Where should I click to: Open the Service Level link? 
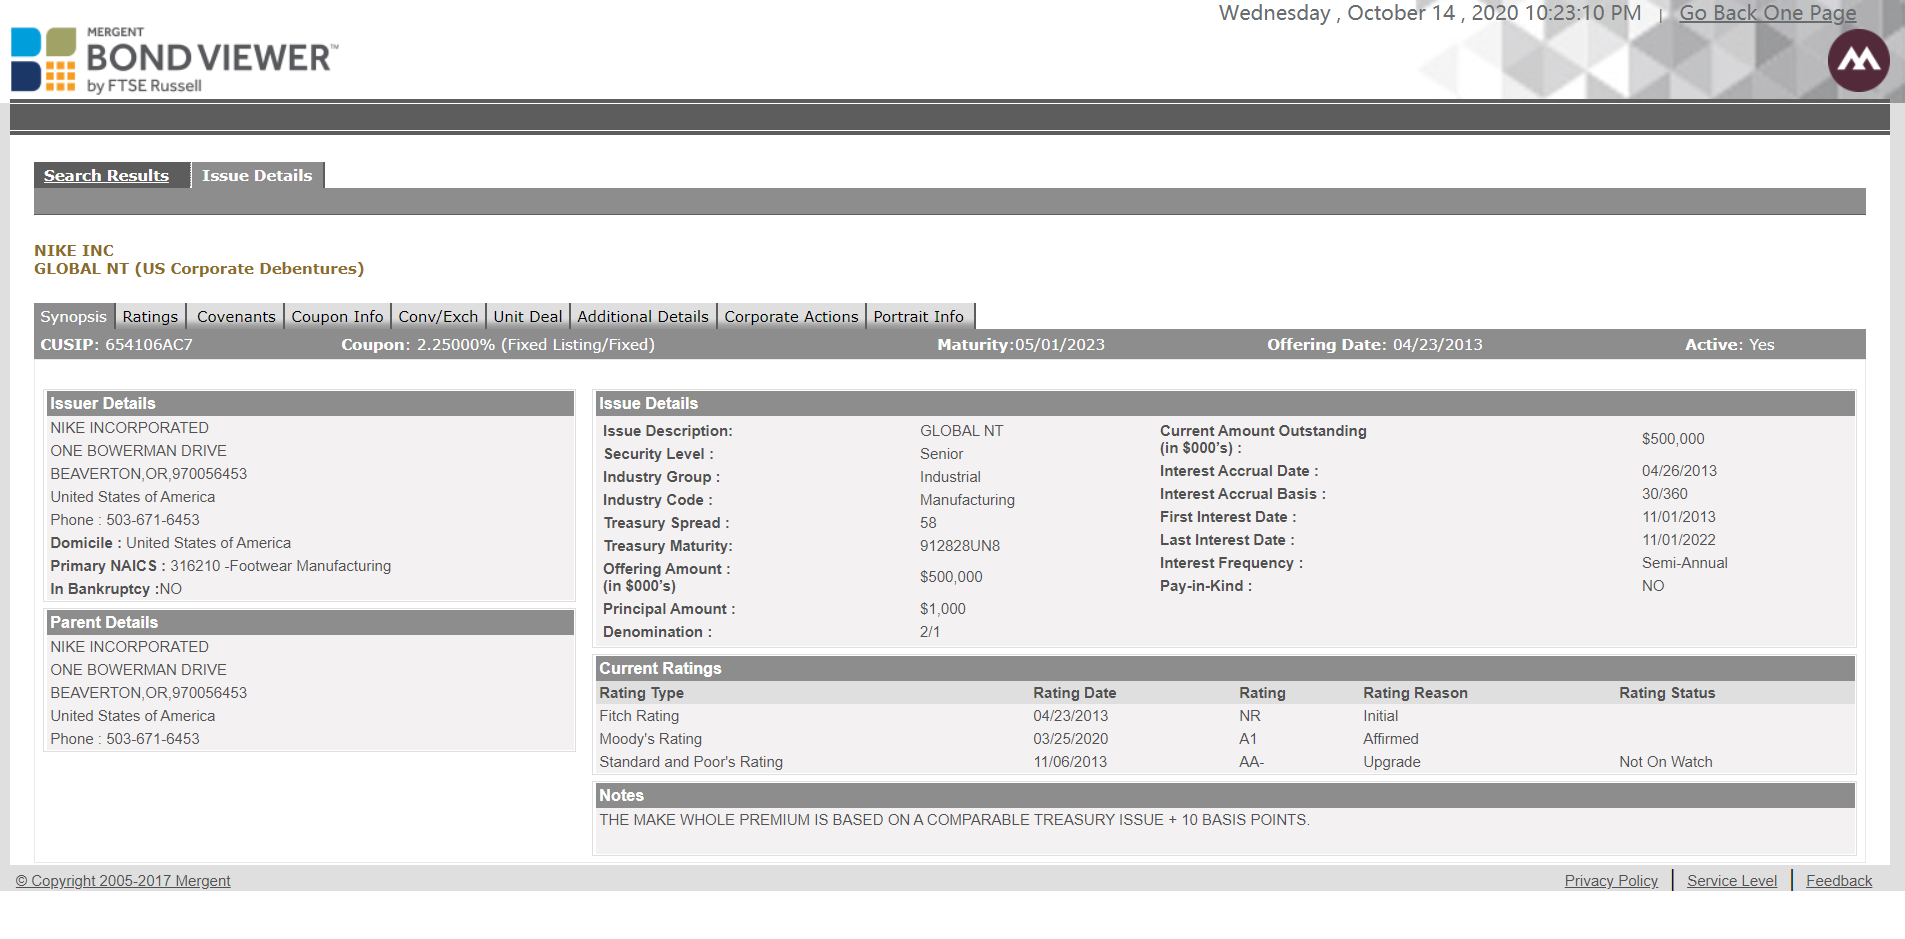pos(1732,881)
